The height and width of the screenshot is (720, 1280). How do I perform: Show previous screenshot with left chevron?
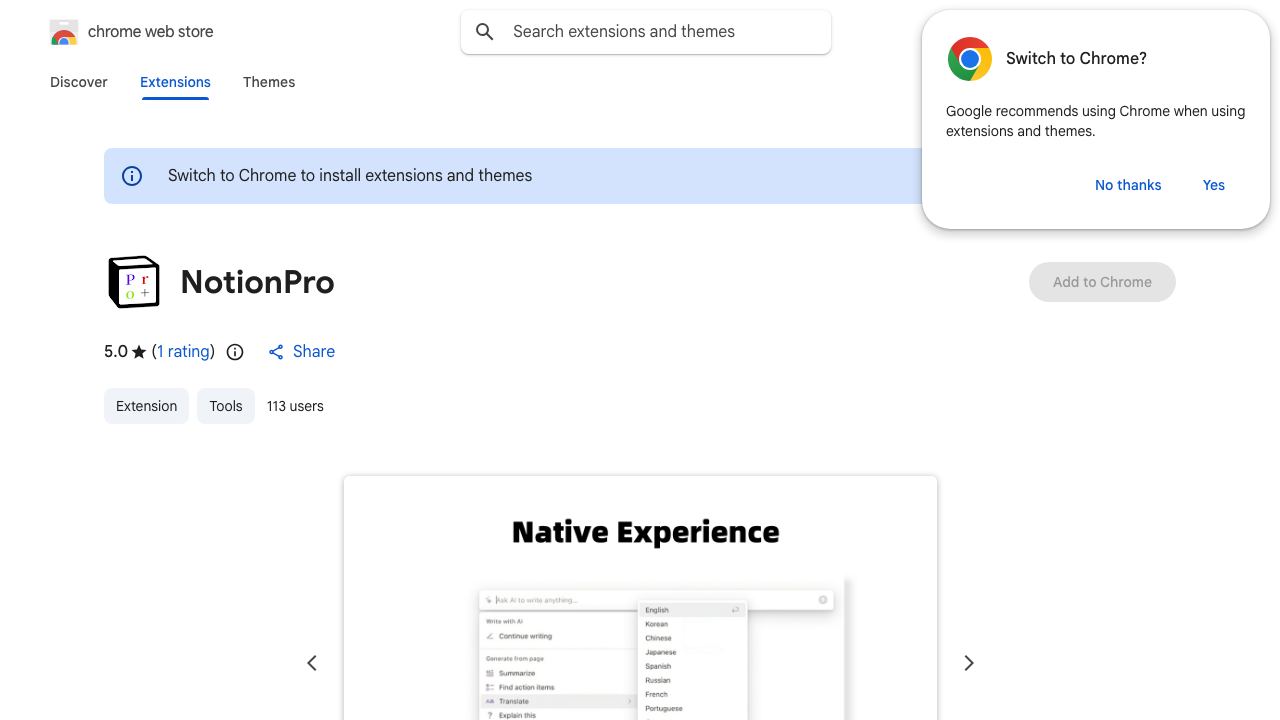pos(312,663)
